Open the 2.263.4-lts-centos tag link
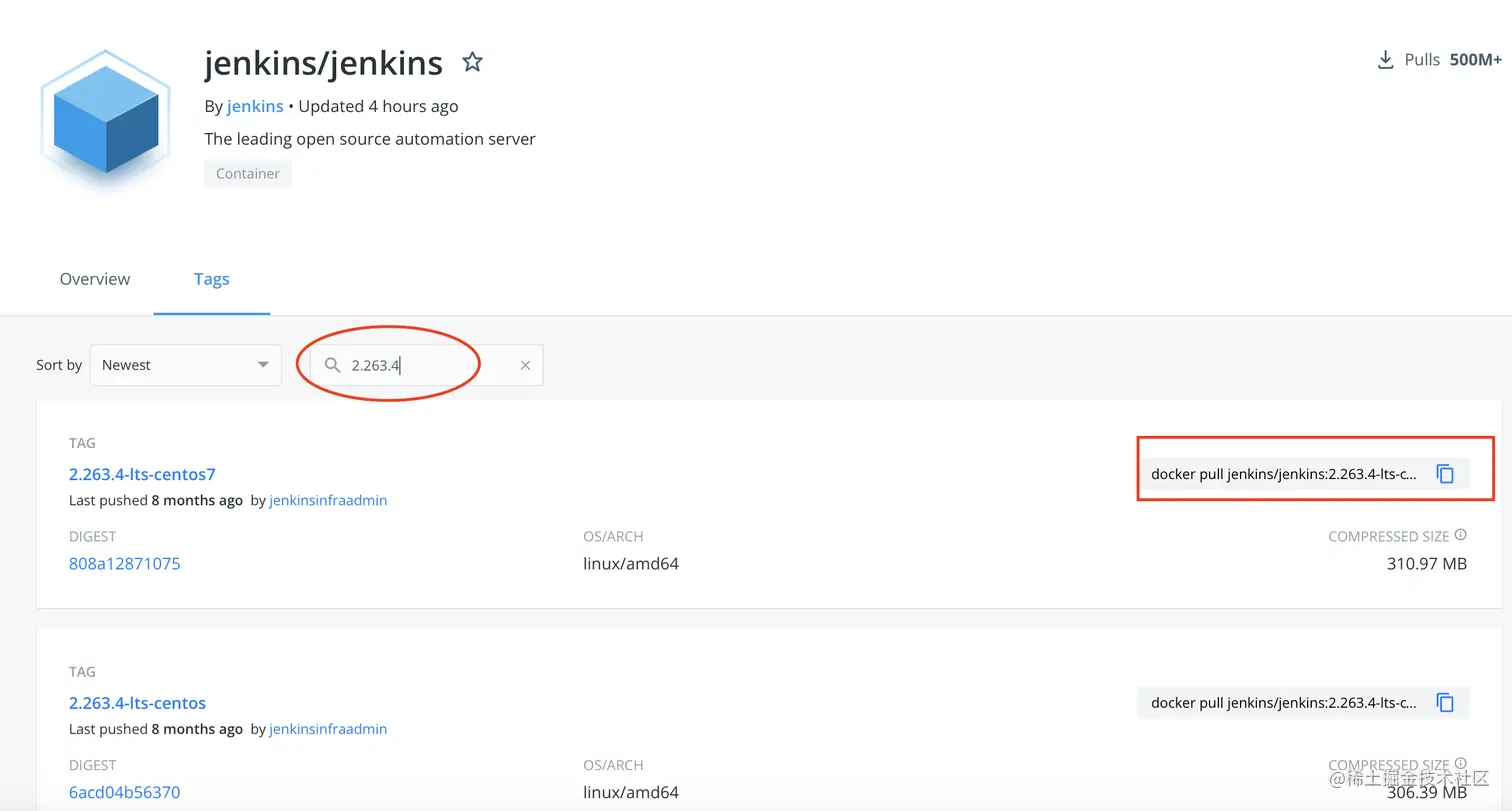 [x=137, y=703]
